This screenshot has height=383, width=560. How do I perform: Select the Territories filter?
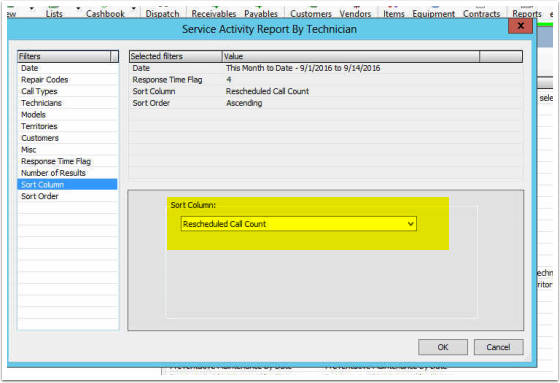(x=68, y=126)
